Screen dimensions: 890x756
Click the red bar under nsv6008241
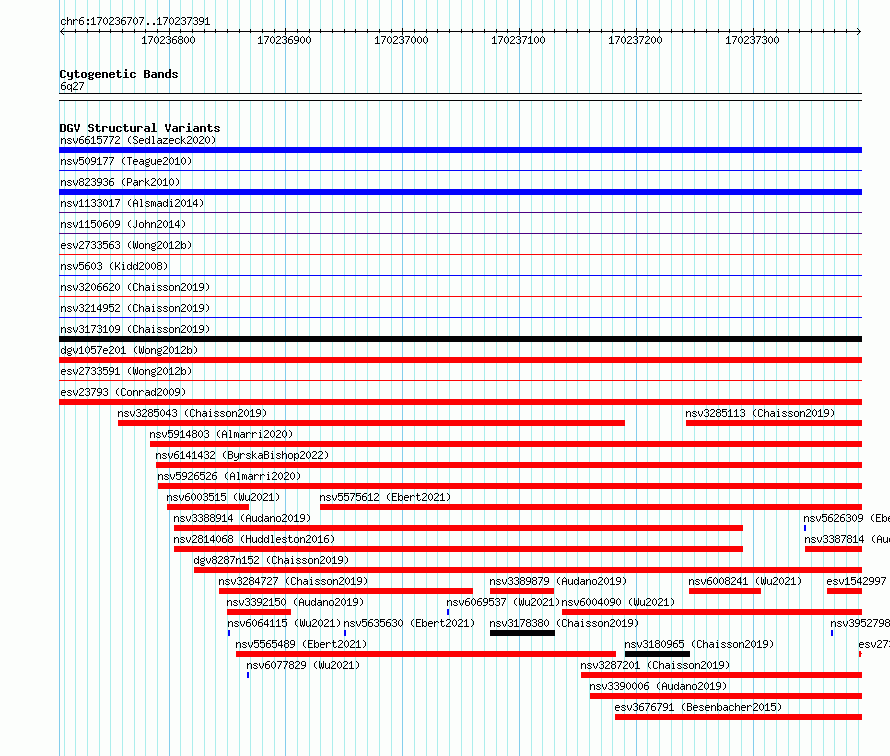[725, 591]
